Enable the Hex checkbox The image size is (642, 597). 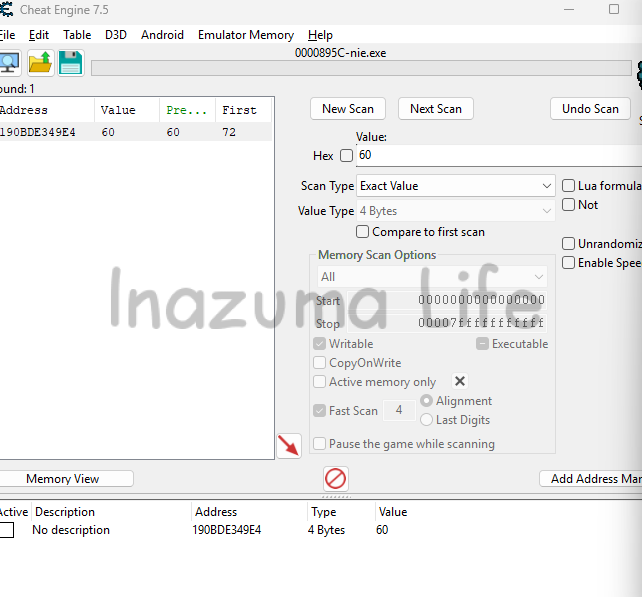[347, 156]
